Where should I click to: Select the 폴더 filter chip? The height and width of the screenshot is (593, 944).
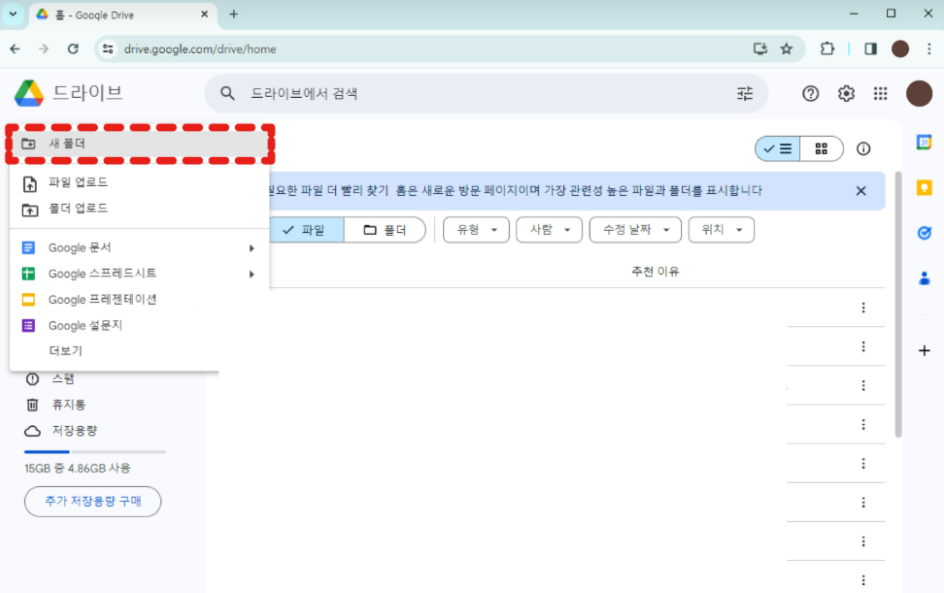click(385, 230)
